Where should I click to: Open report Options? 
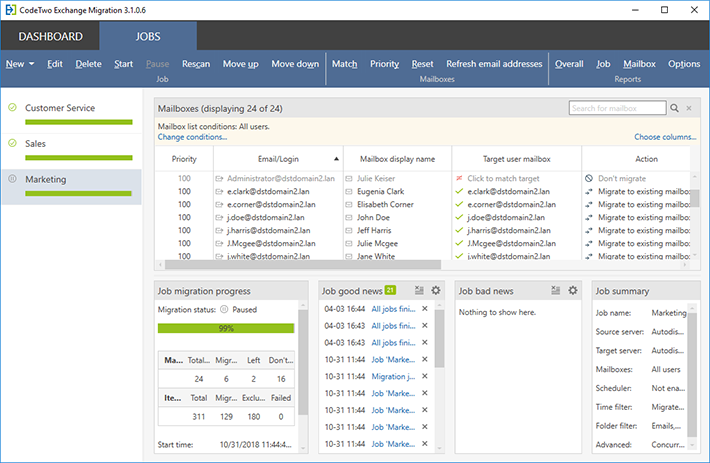[684, 64]
